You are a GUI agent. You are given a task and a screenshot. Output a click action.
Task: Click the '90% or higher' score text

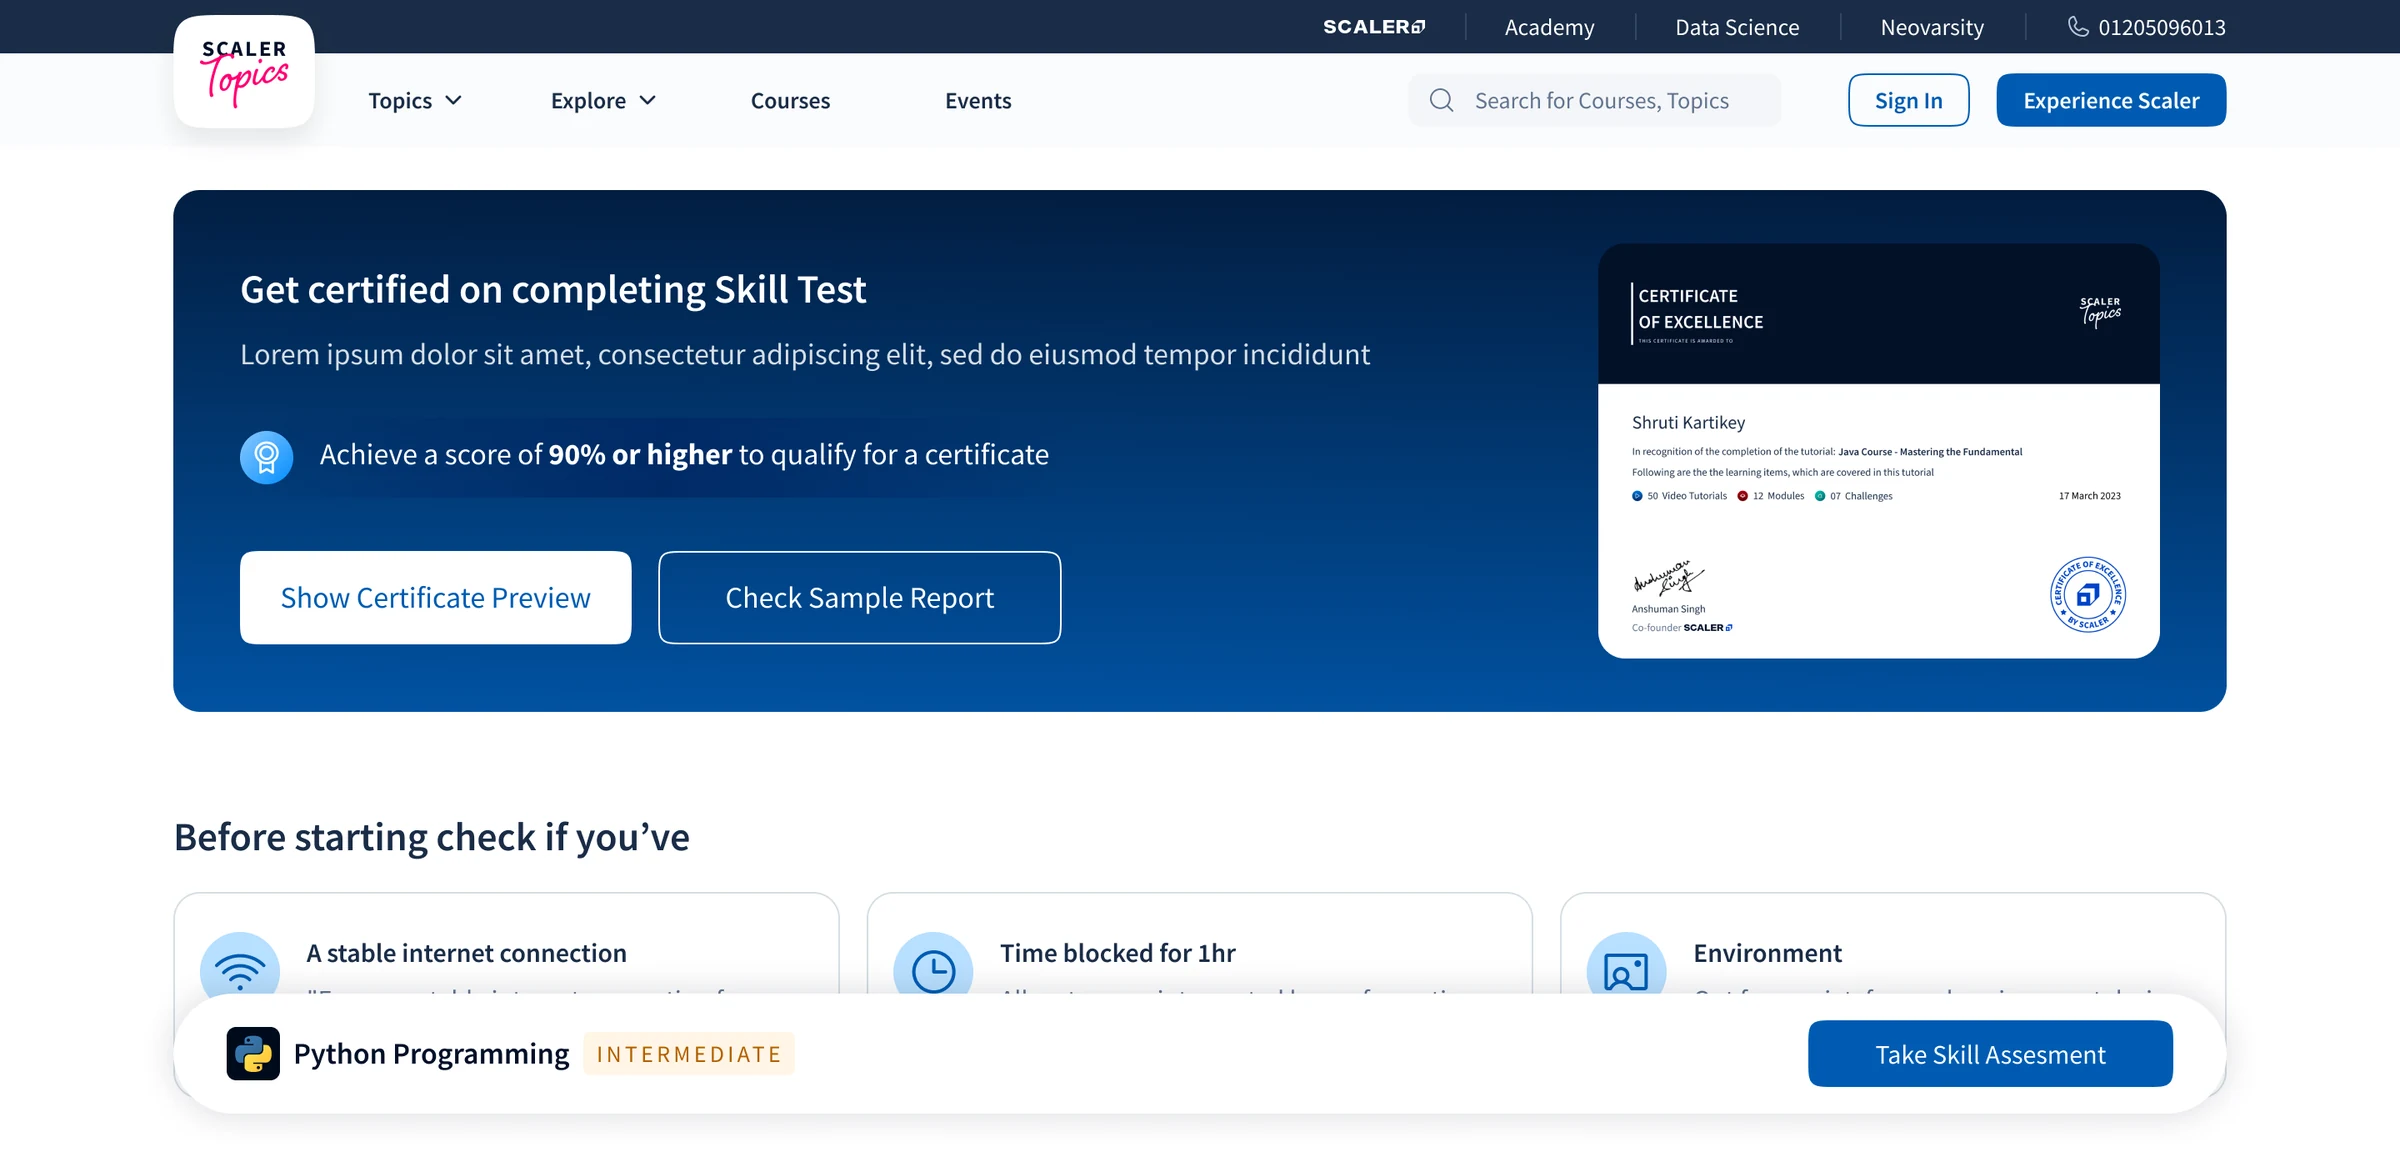click(x=641, y=455)
